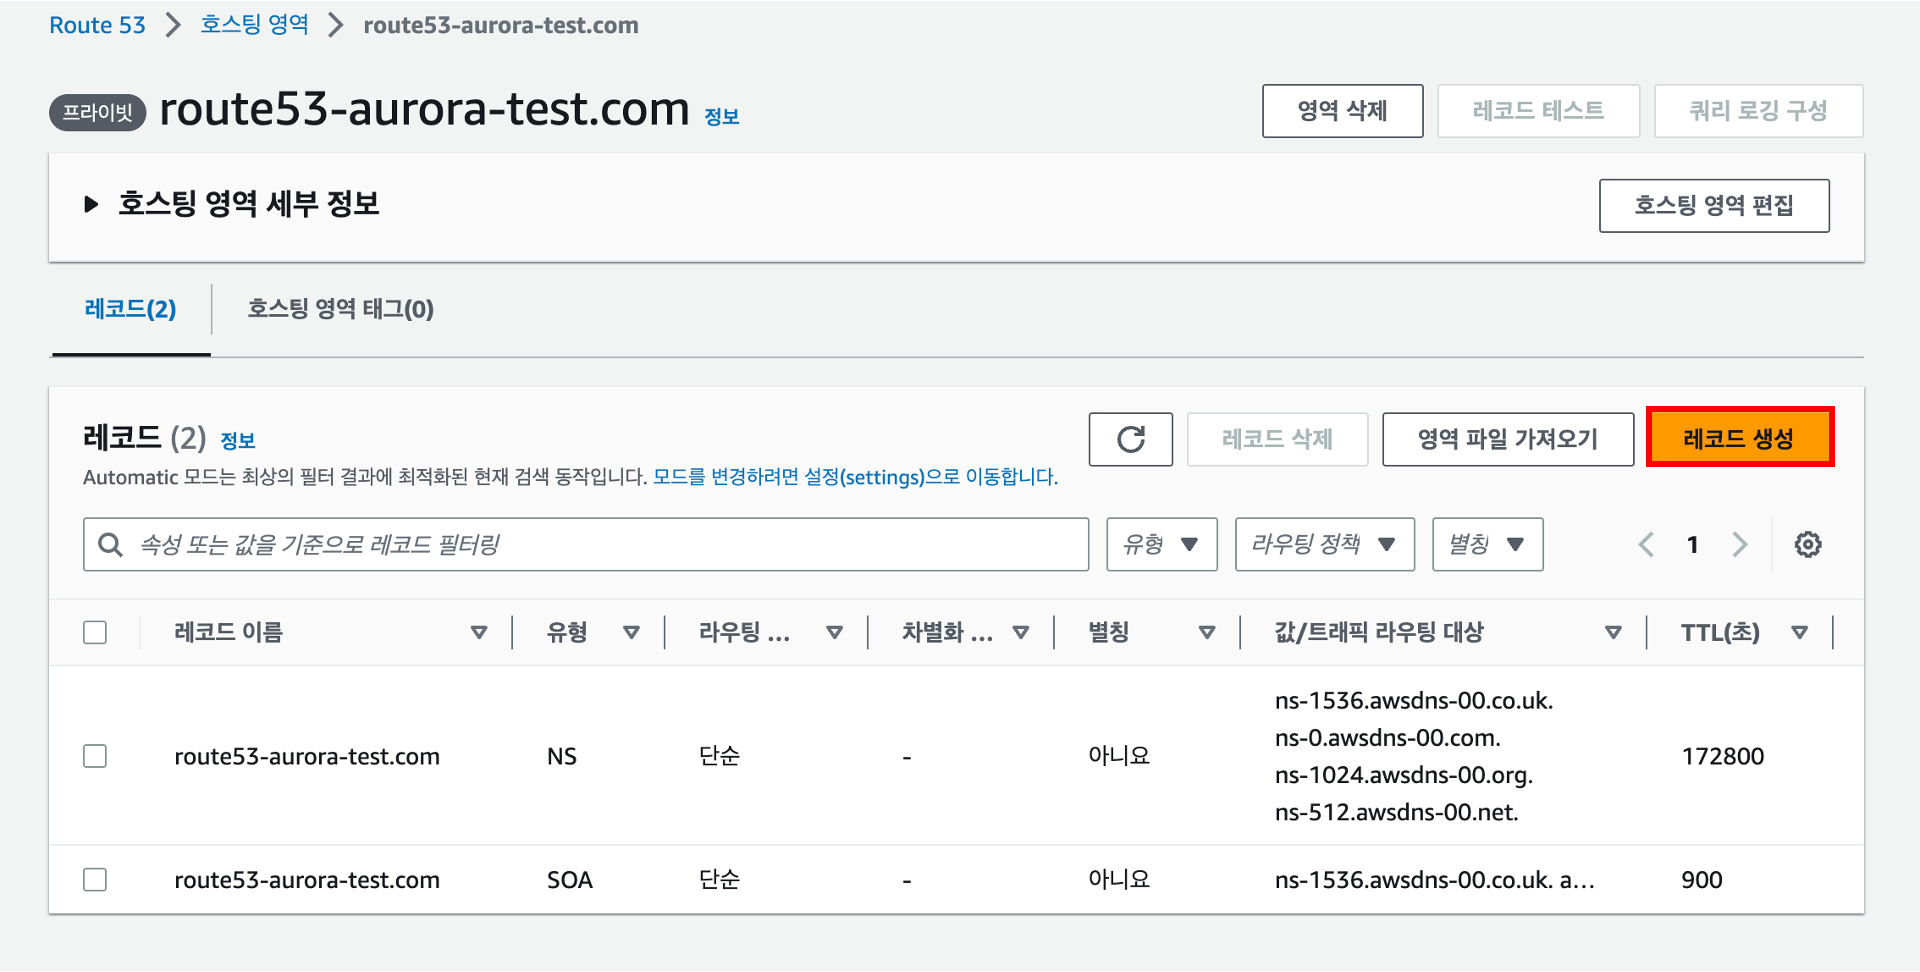The width and height of the screenshot is (1920, 972).
Task: Sort by TTL(초) column arrow
Action: 1800,632
